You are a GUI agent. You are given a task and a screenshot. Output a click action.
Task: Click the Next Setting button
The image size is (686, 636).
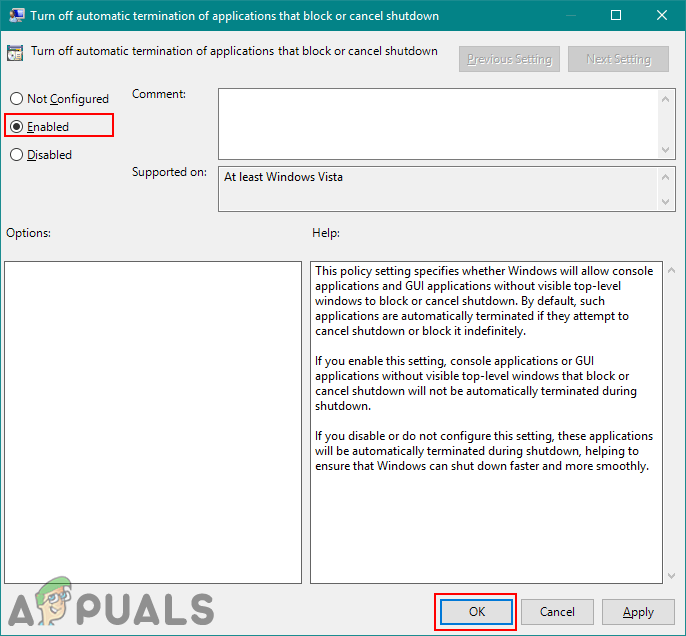pyautogui.click(x=618, y=59)
